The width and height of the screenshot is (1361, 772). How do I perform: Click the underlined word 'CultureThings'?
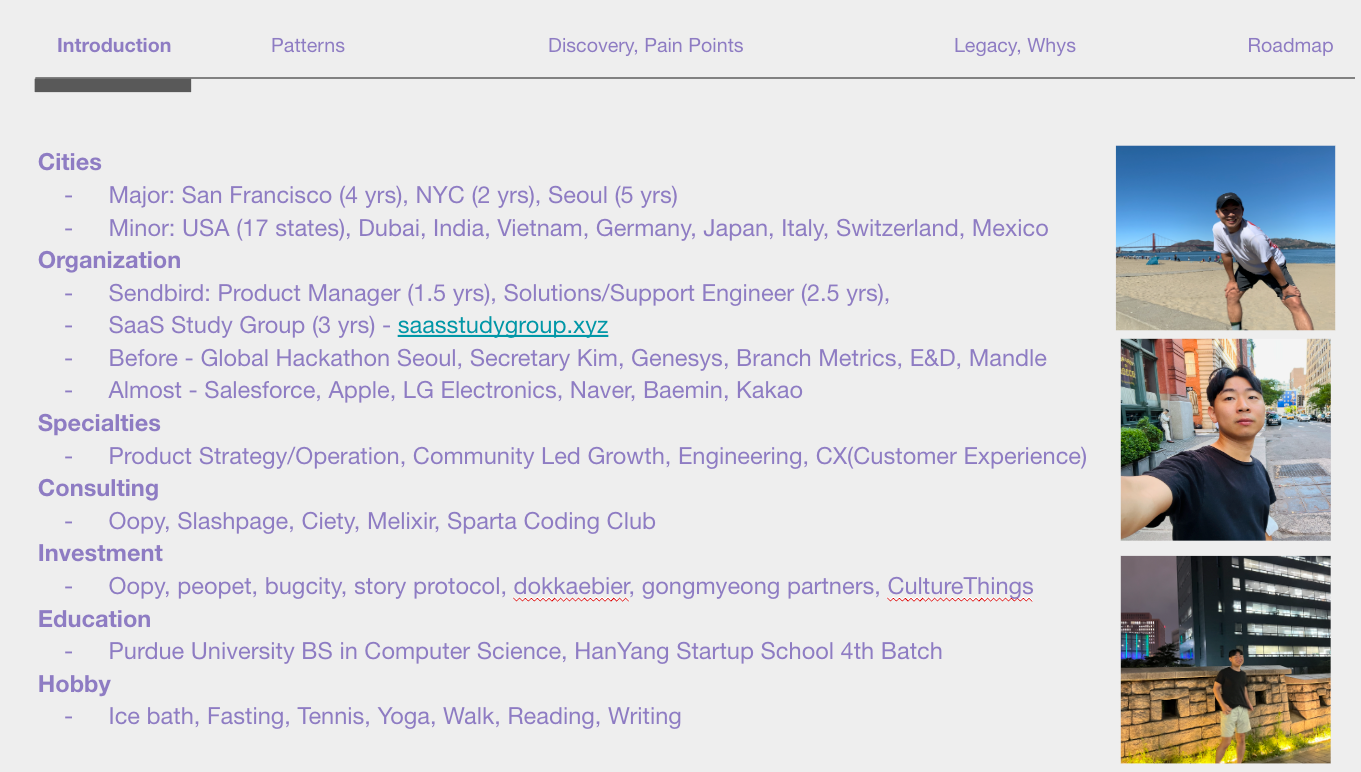(x=960, y=586)
